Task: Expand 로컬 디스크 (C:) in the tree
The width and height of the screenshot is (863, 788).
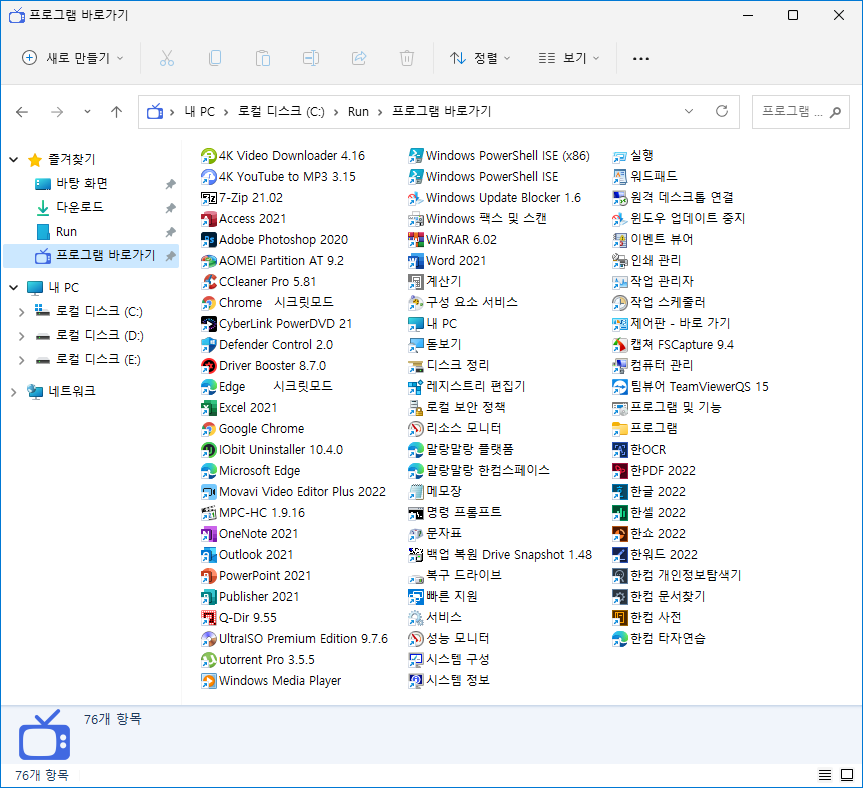Action: click(x=21, y=312)
